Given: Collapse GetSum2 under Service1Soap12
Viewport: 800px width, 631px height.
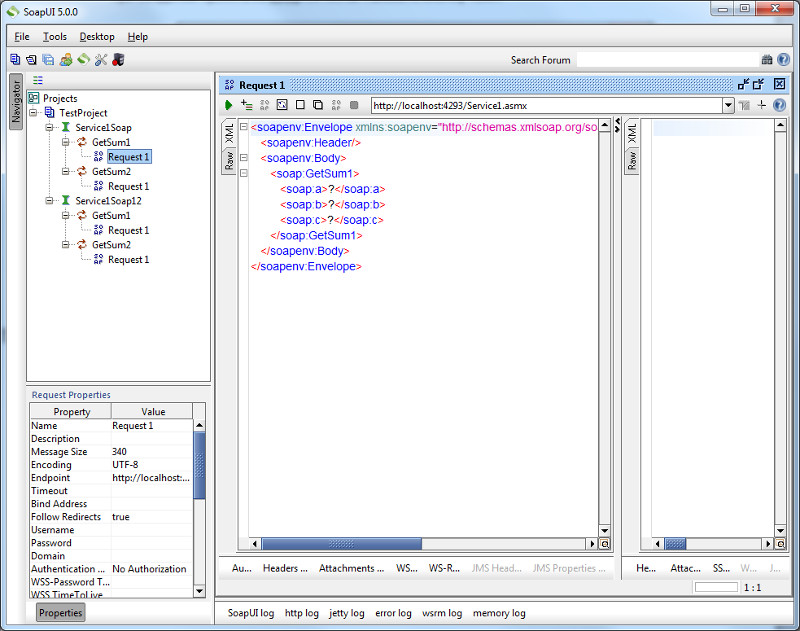Looking at the screenshot, I should point(66,245).
